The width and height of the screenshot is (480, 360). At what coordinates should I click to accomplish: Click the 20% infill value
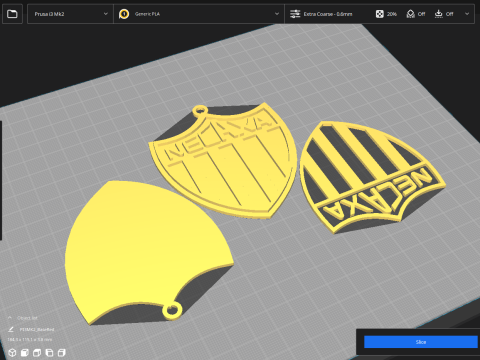coord(392,14)
